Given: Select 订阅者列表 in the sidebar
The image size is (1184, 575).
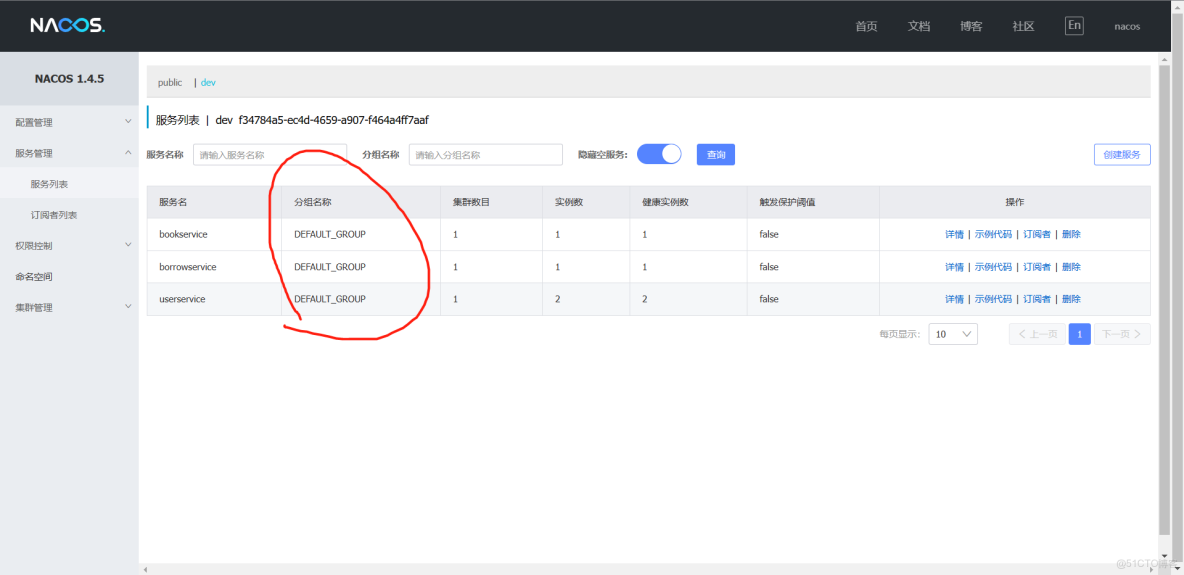Looking at the screenshot, I should [69, 215].
